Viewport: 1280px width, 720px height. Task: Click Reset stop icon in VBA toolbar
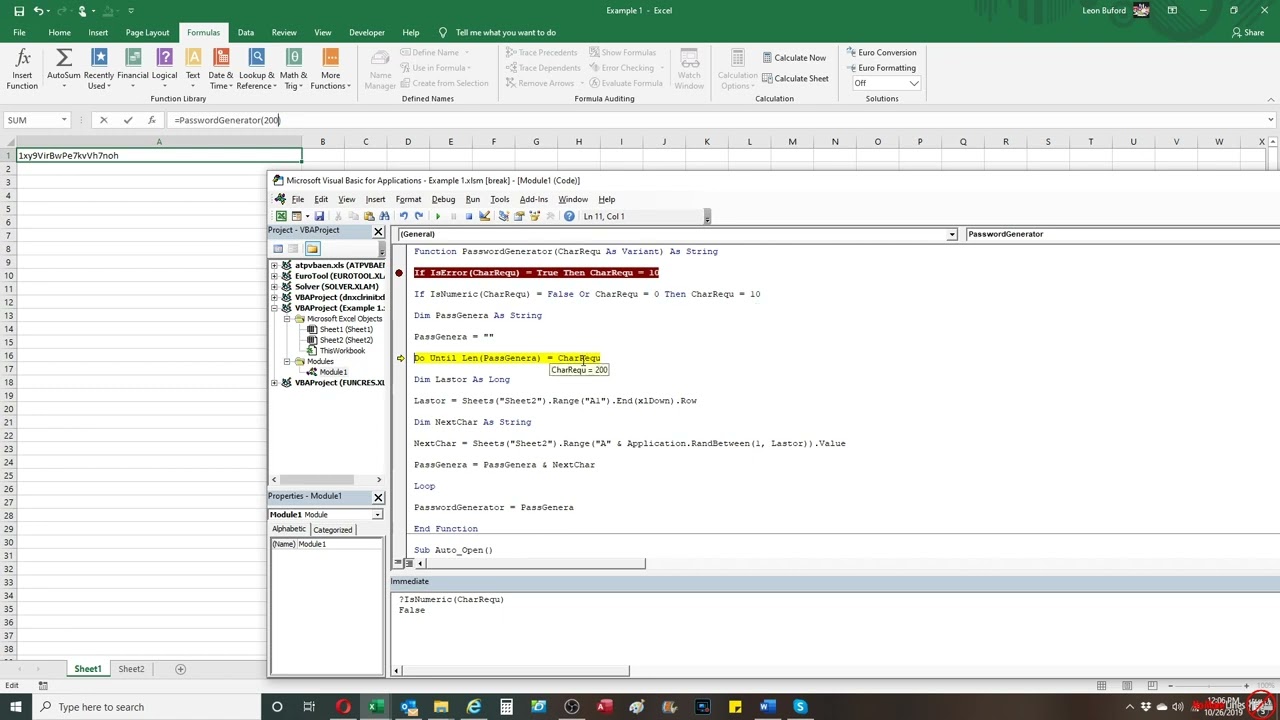pyautogui.click(x=469, y=216)
